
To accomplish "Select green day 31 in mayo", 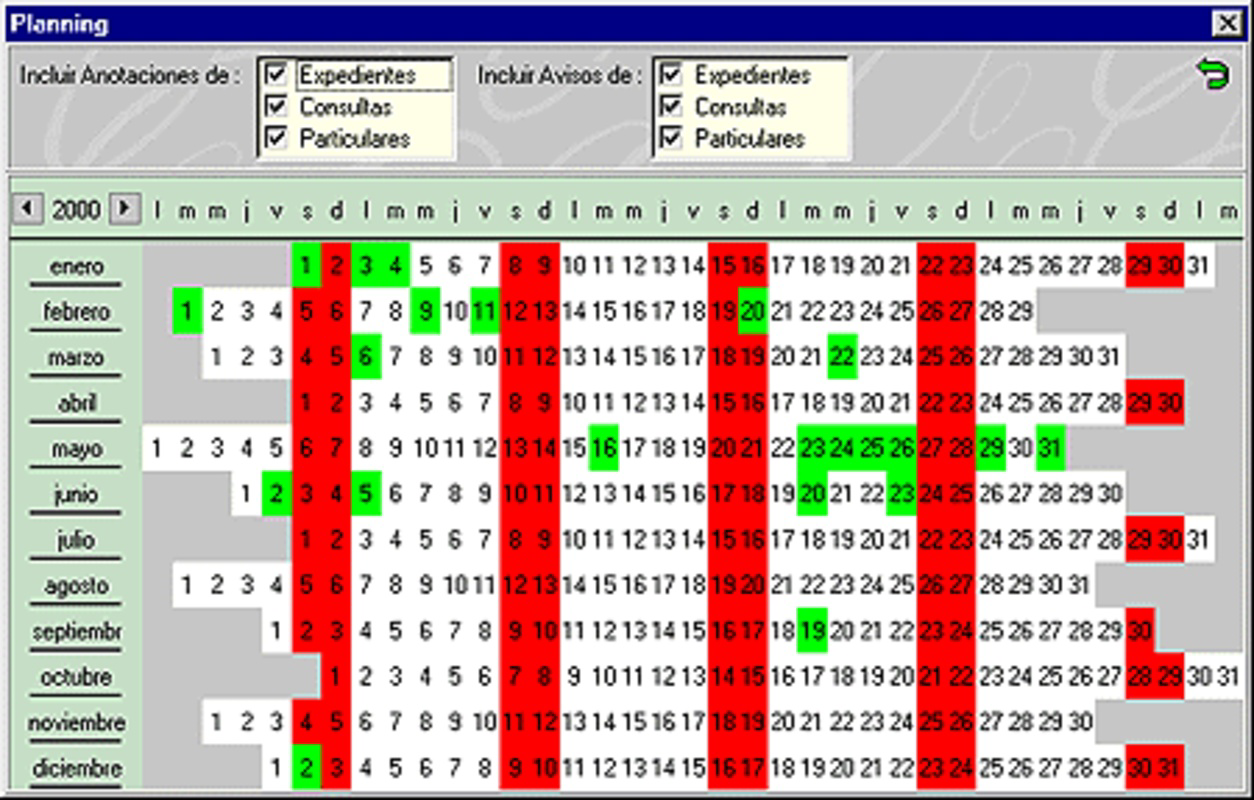I will [1051, 449].
